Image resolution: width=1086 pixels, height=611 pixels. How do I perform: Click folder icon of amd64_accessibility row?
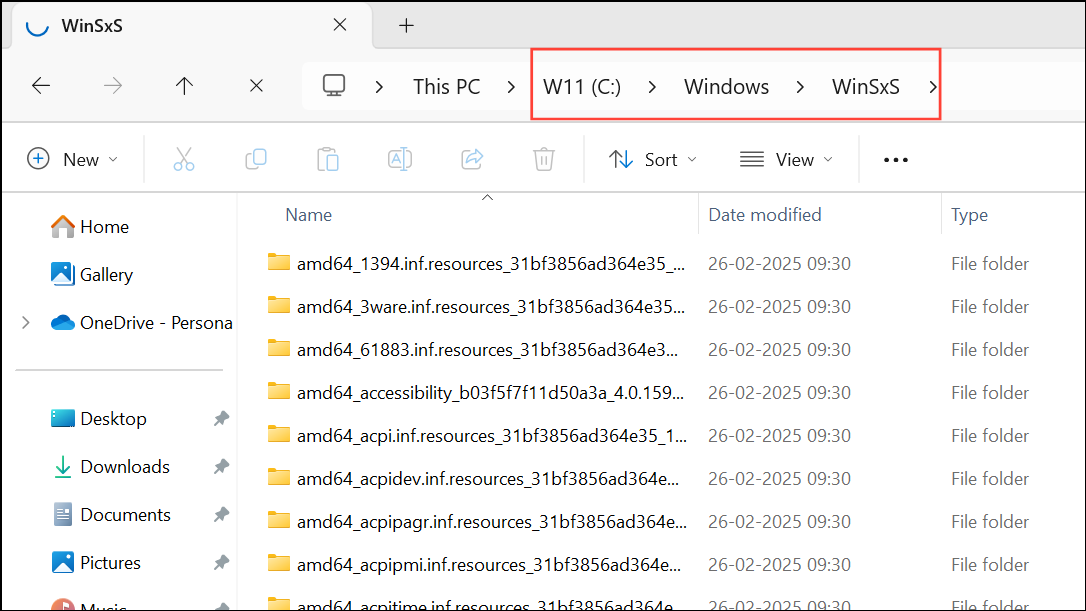(x=278, y=391)
